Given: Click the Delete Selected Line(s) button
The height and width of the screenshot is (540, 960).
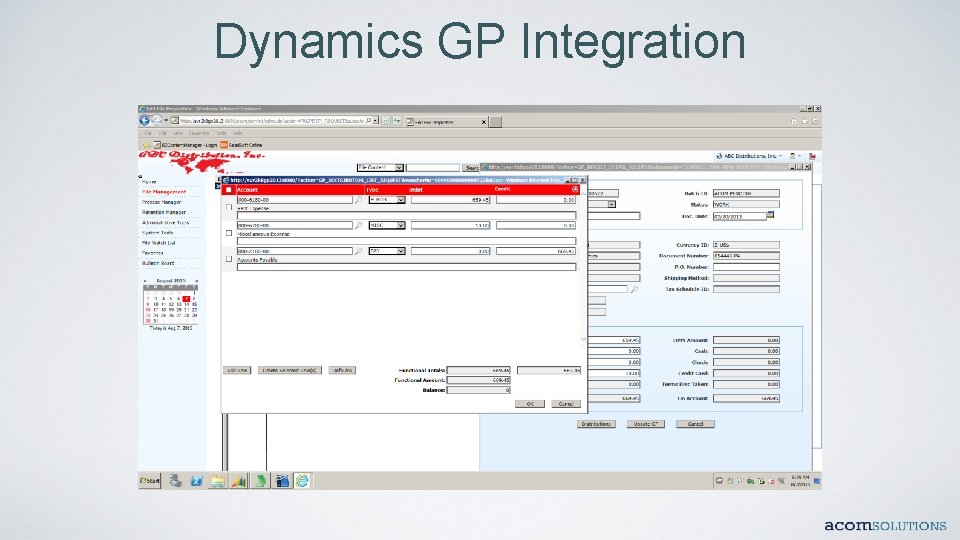Looking at the screenshot, I should tap(290, 370).
